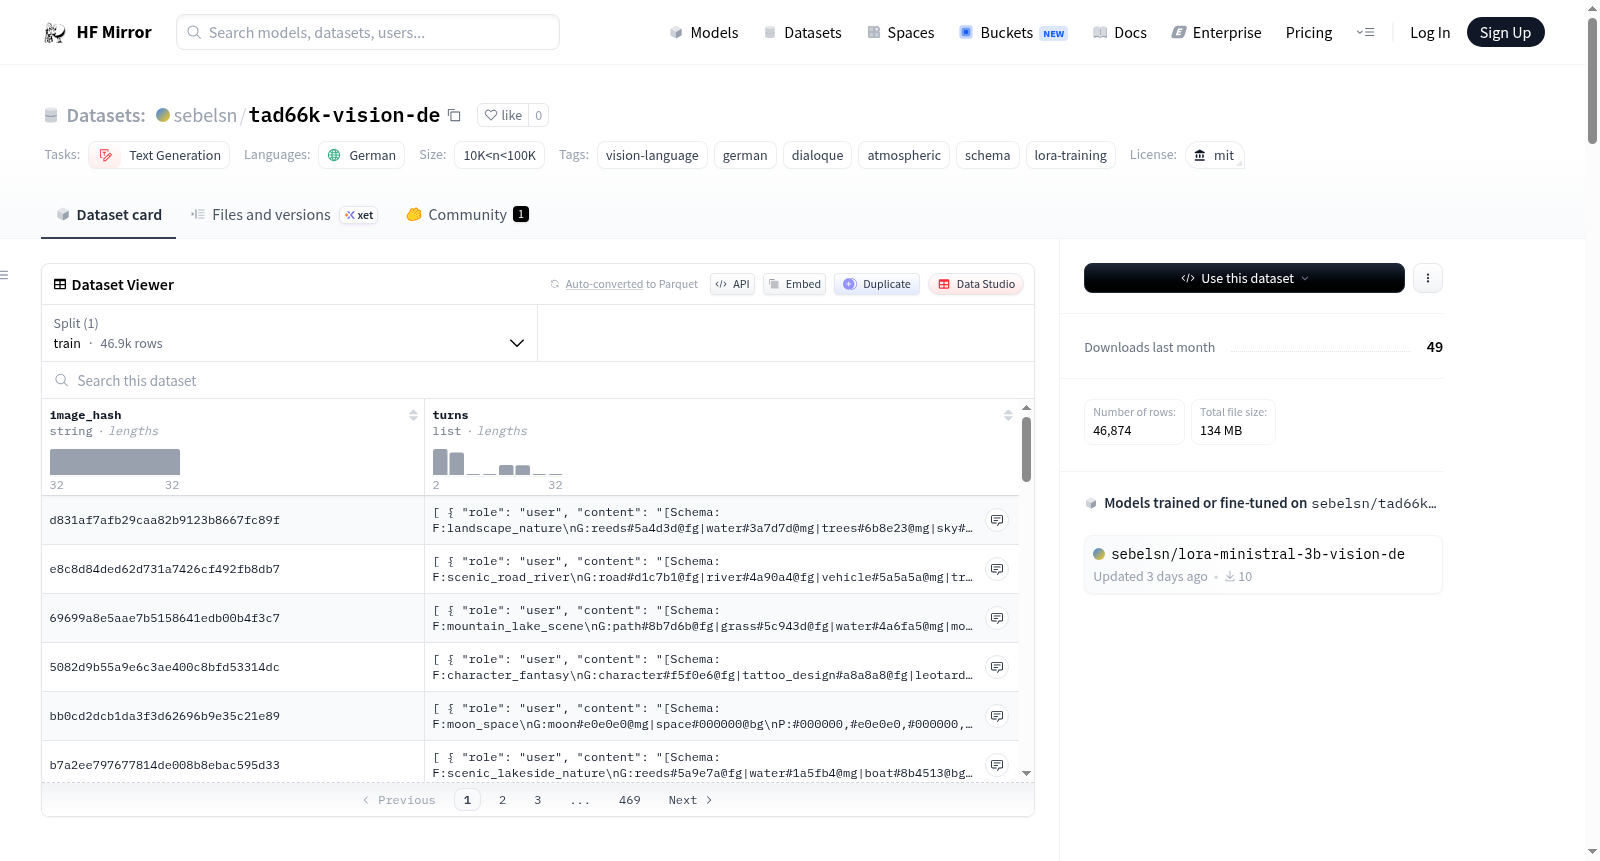Open Buckets in the top navigation
Viewport: 1600px width, 861px height.
click(1013, 32)
